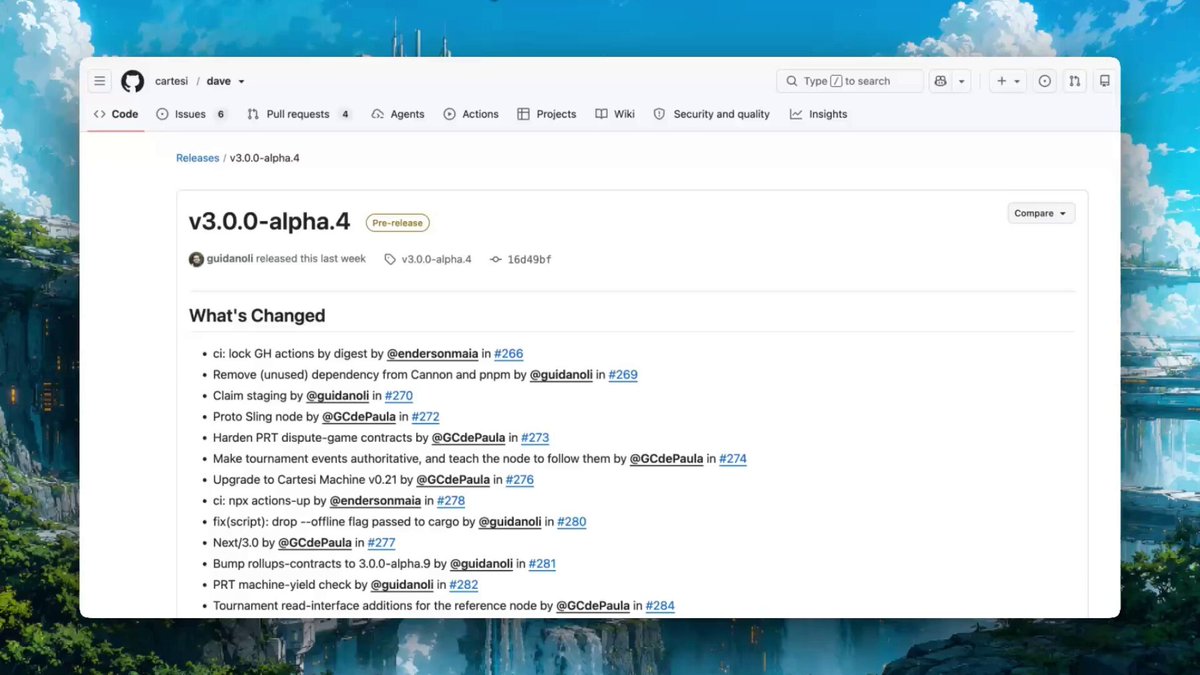Click @GCdePaula on Next/3.0 line
This screenshot has height=675, width=1200.
(315, 543)
